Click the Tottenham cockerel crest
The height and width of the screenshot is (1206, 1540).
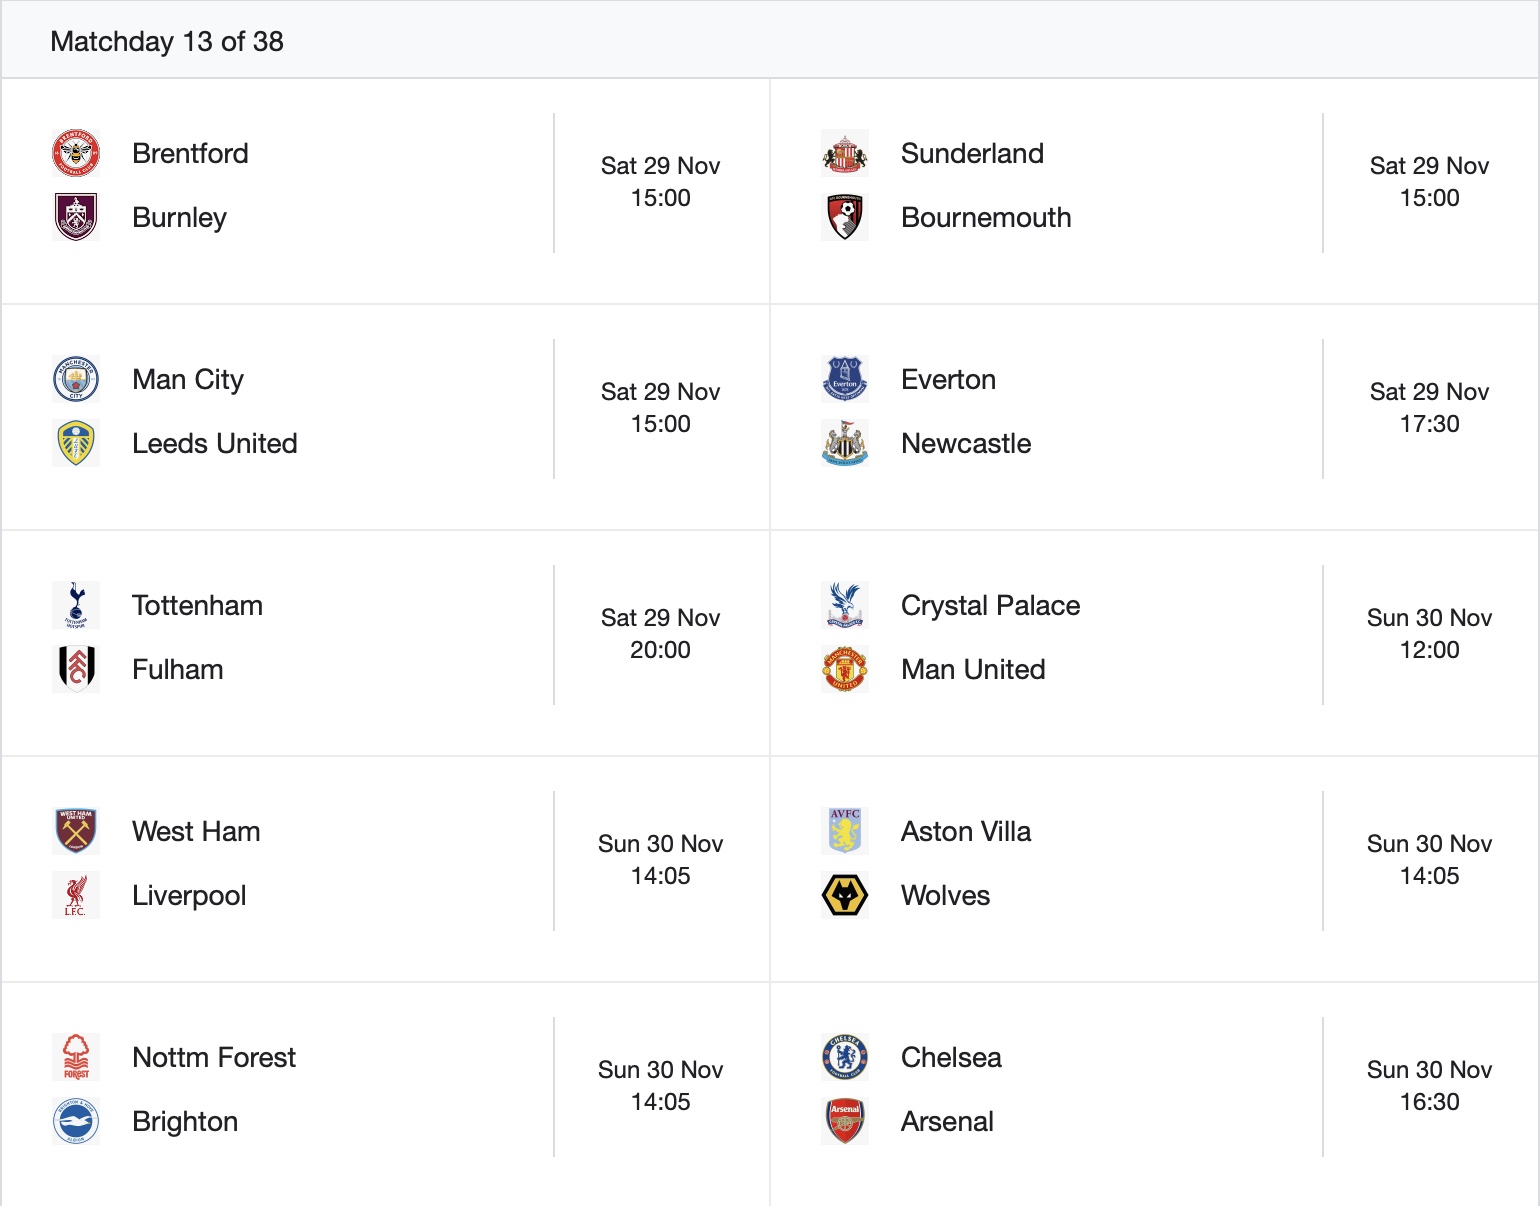[76, 605]
